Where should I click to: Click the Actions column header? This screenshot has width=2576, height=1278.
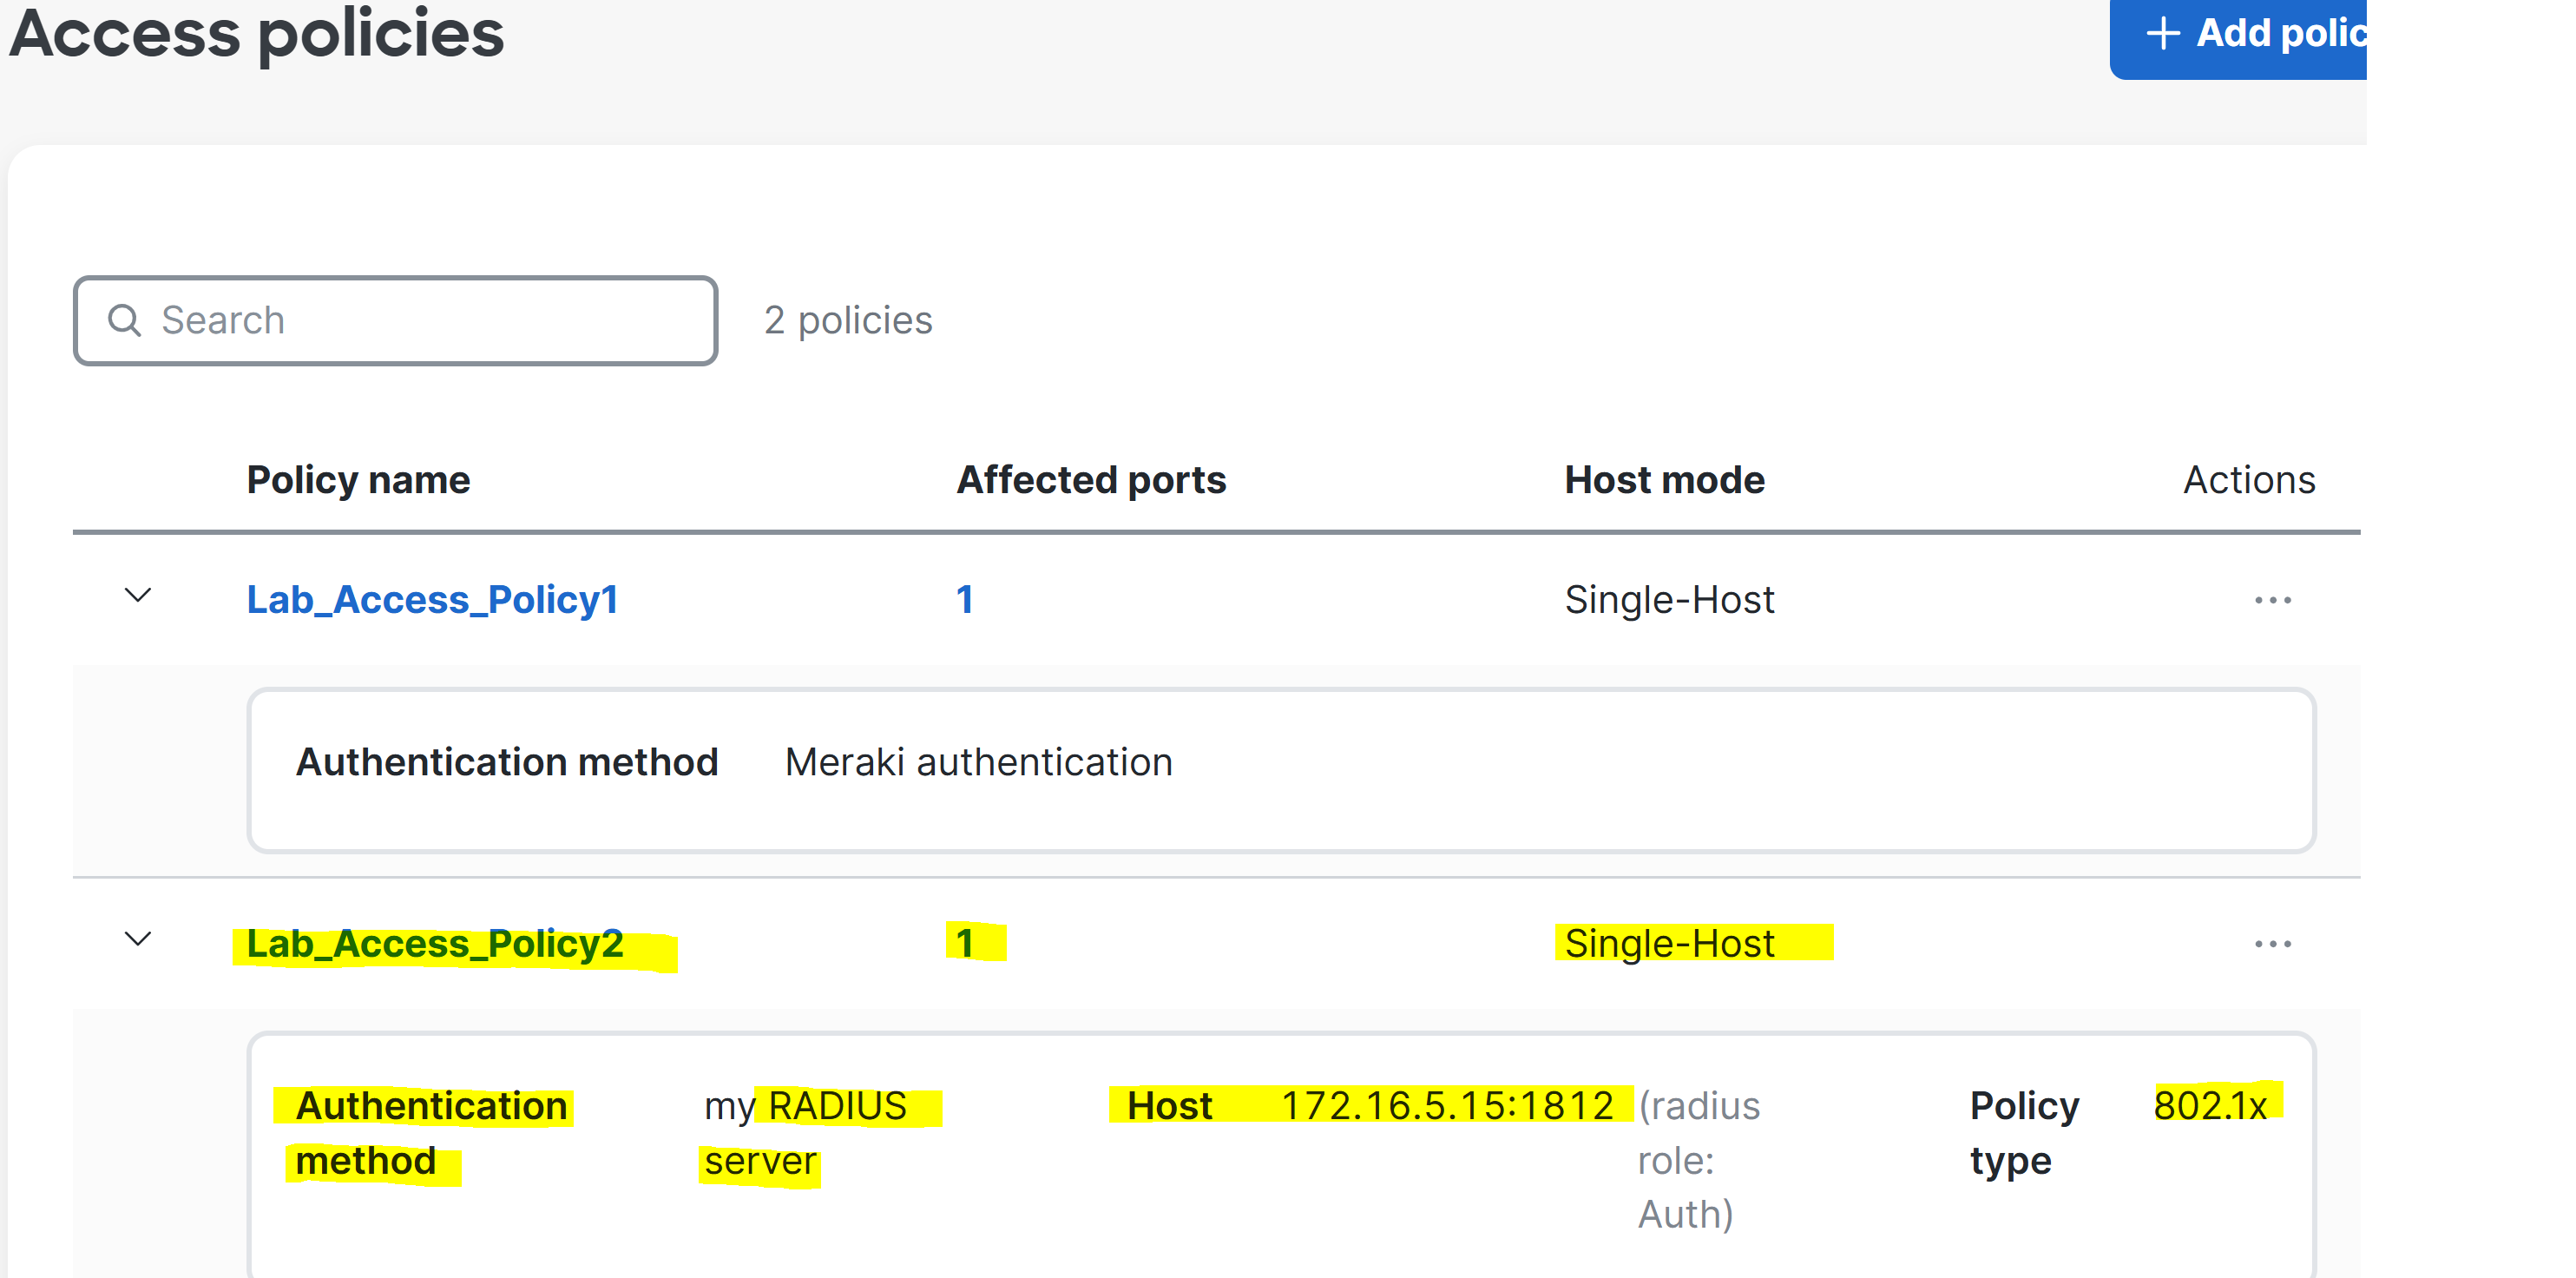click(x=2249, y=481)
